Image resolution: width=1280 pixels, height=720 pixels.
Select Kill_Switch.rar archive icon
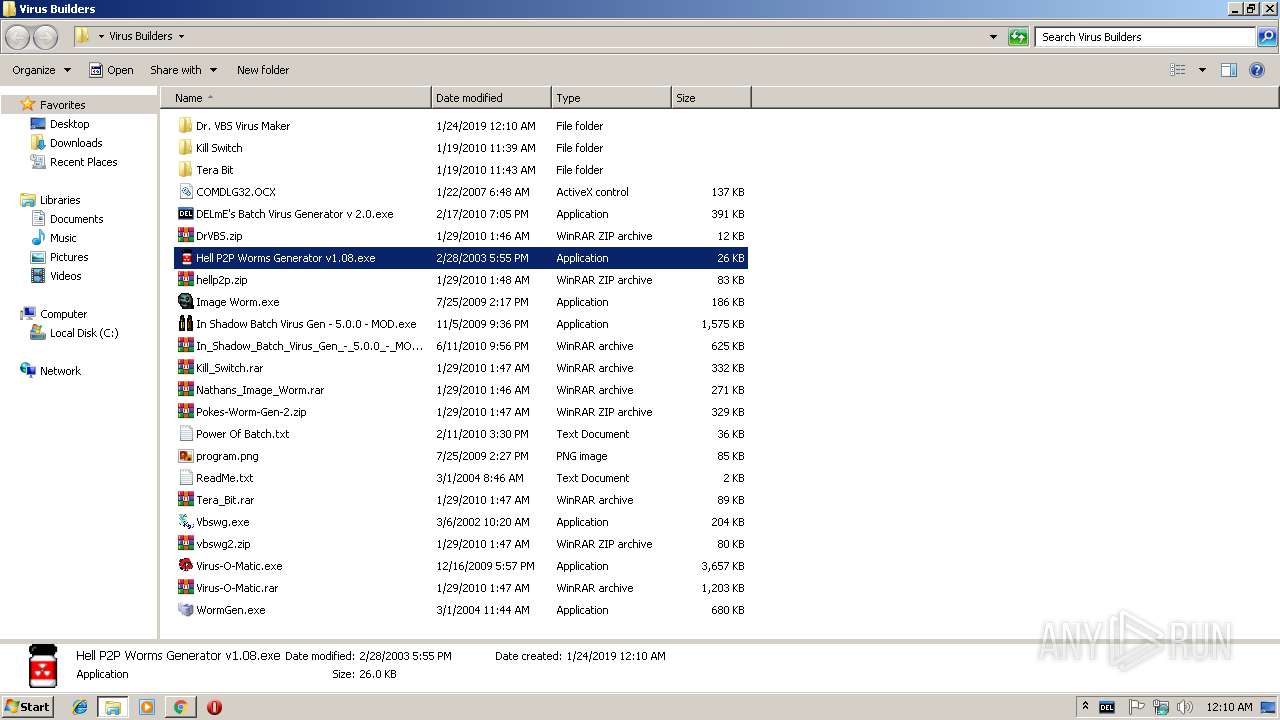(x=185, y=368)
